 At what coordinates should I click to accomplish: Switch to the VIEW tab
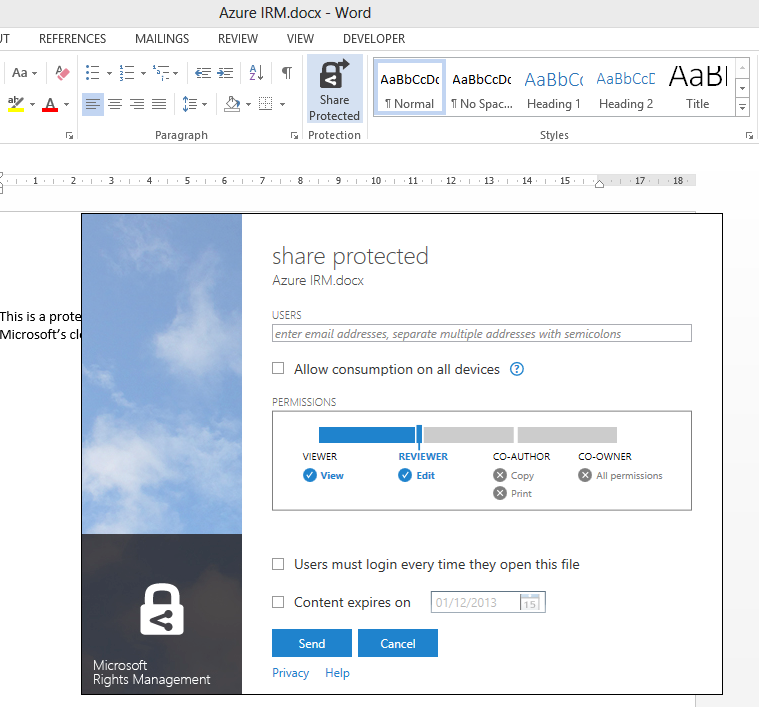[300, 39]
